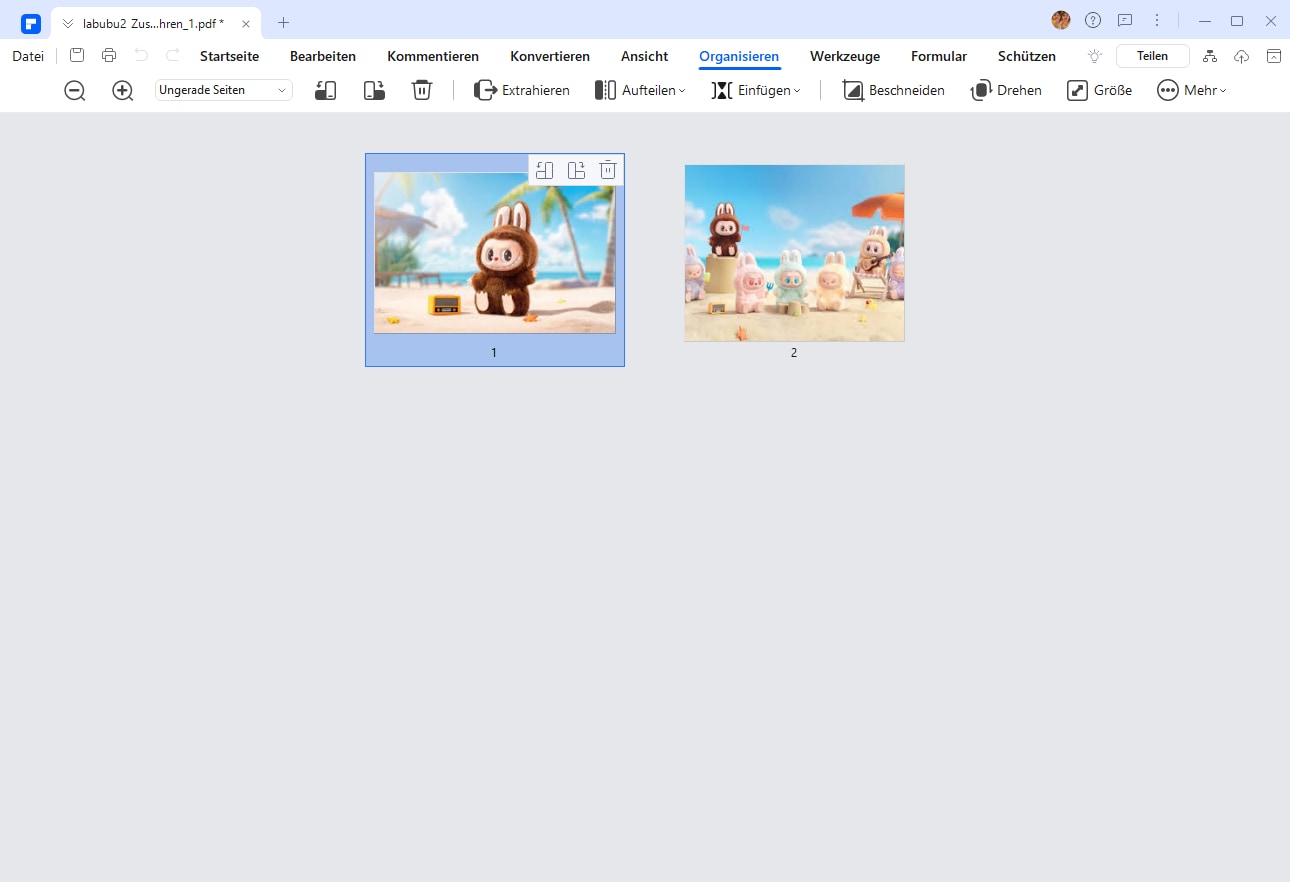Click the save icon in the toolbar
This screenshot has width=1290, height=882.
(77, 56)
